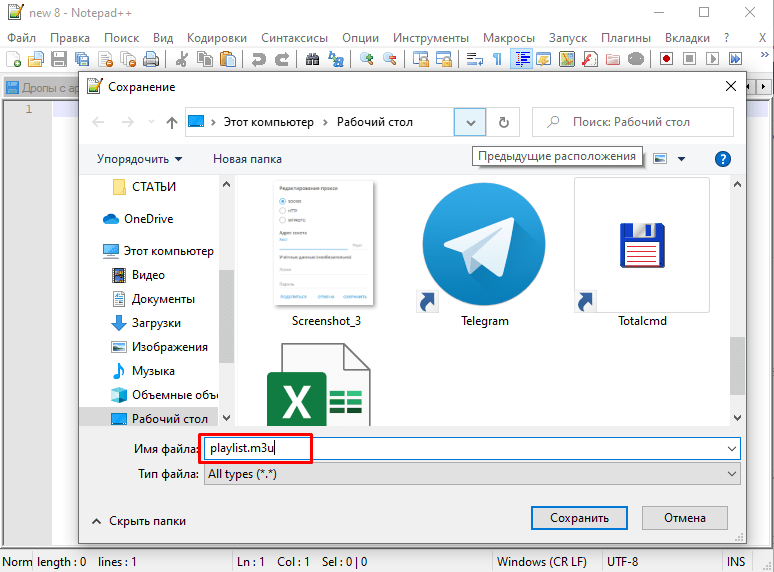Click Рабочий стол in address breadcrumb
The height and width of the screenshot is (572, 774).
click(375, 122)
